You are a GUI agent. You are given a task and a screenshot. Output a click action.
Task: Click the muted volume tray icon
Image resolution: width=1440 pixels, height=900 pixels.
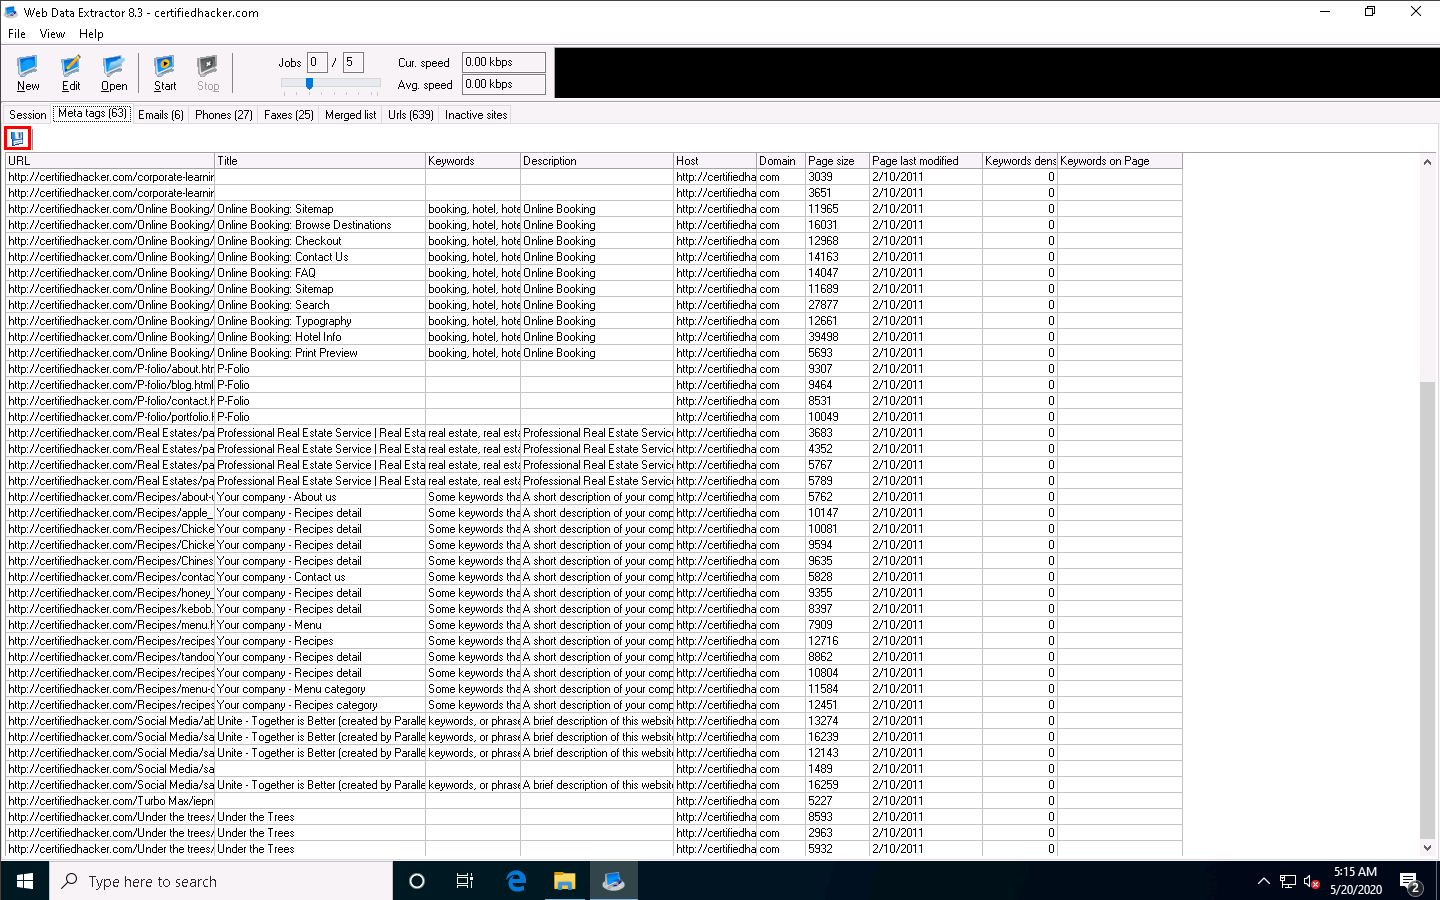pos(1312,882)
